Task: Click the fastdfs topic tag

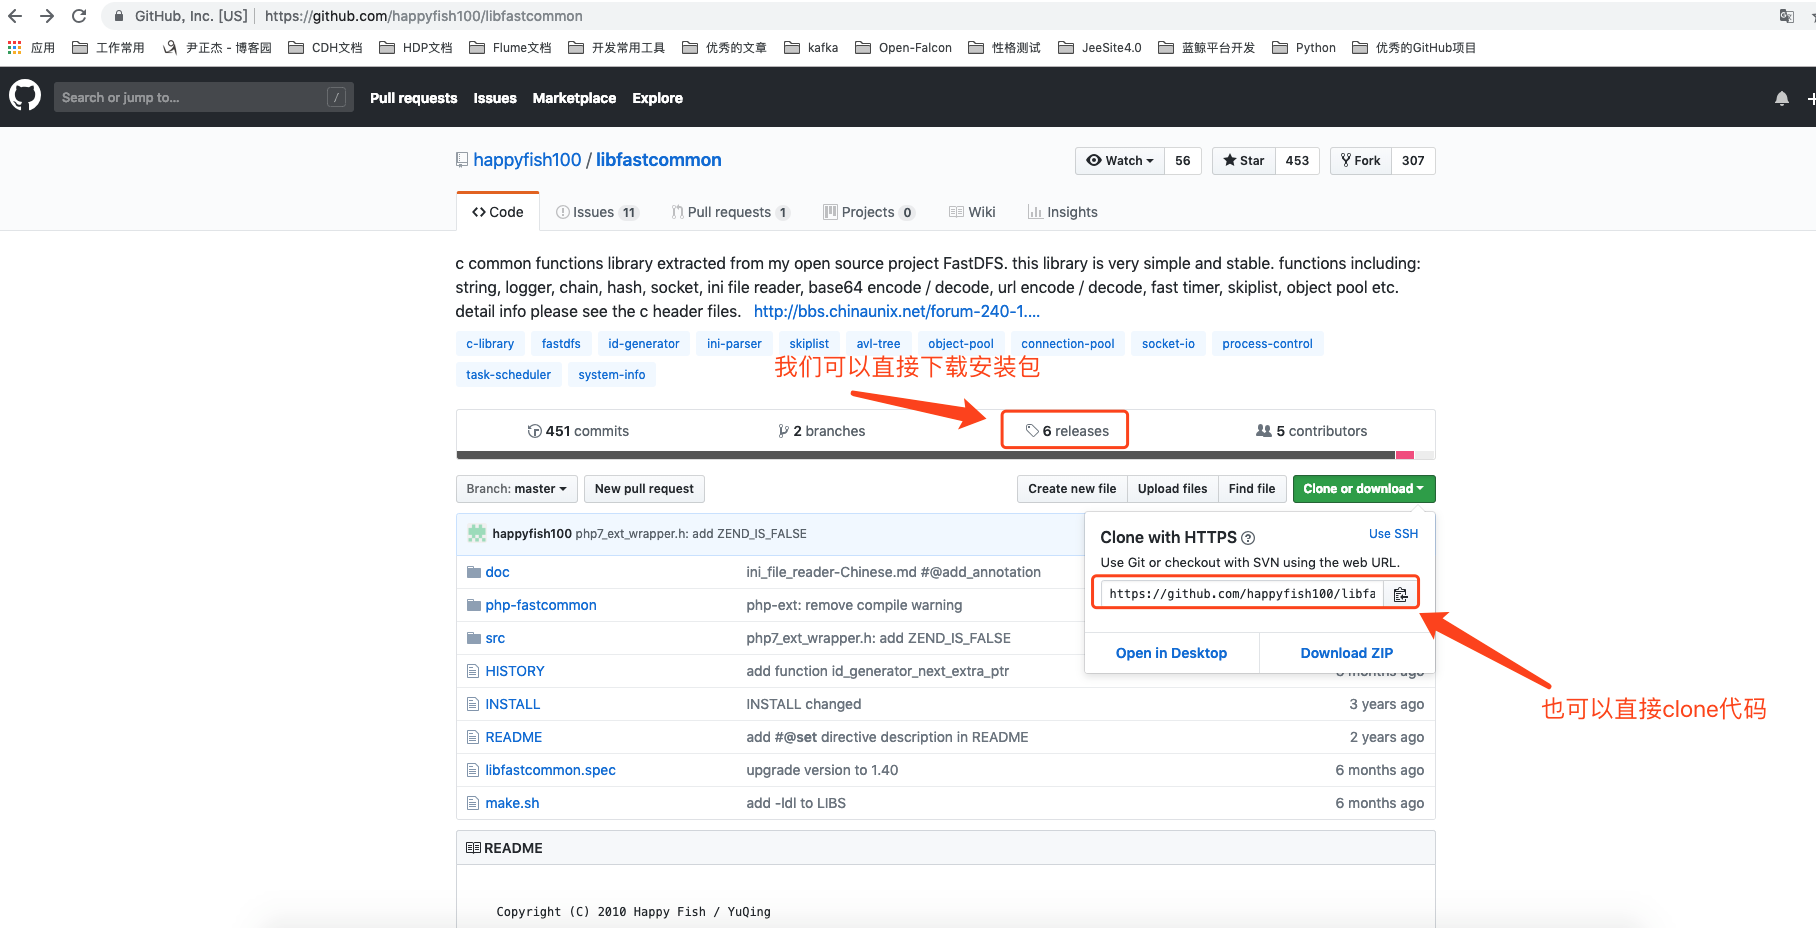Action: (x=561, y=344)
